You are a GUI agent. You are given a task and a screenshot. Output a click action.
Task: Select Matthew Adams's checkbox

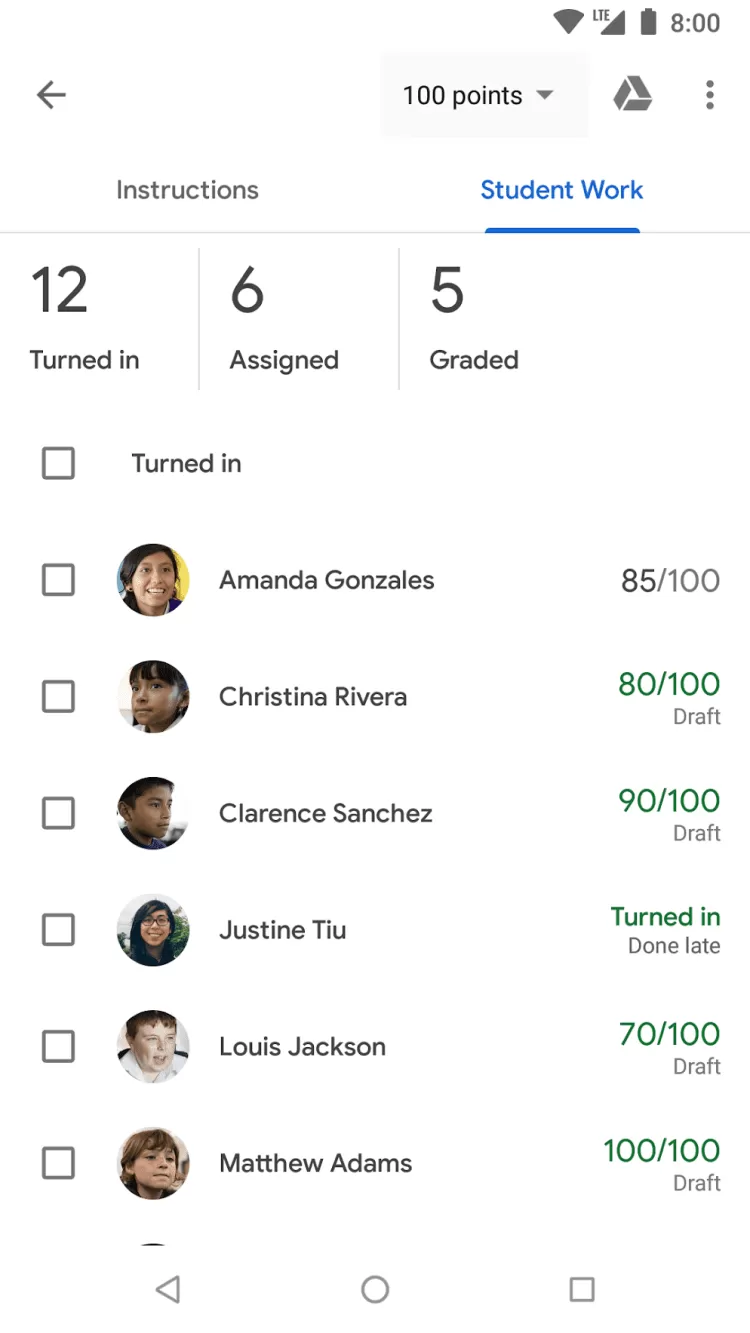[x=58, y=1163]
